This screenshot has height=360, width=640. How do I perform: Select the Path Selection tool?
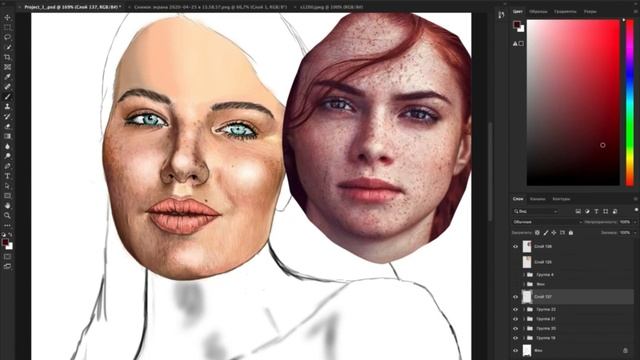coord(7,186)
